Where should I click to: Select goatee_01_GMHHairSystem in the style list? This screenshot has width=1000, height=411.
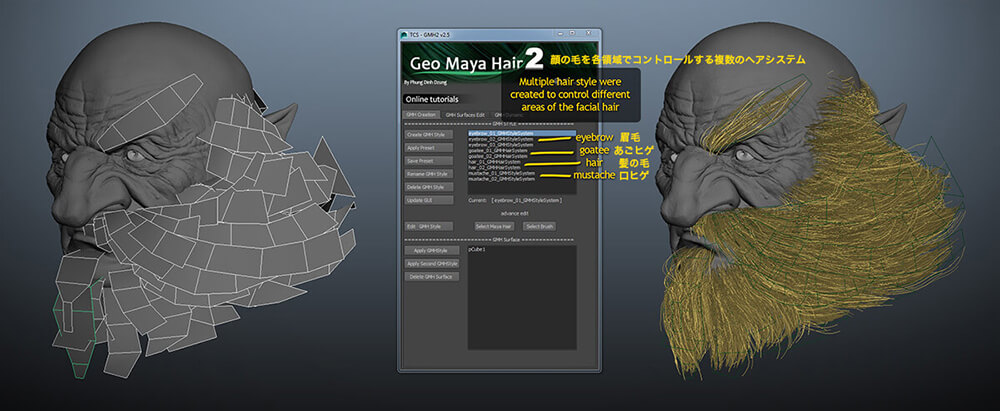pos(522,151)
